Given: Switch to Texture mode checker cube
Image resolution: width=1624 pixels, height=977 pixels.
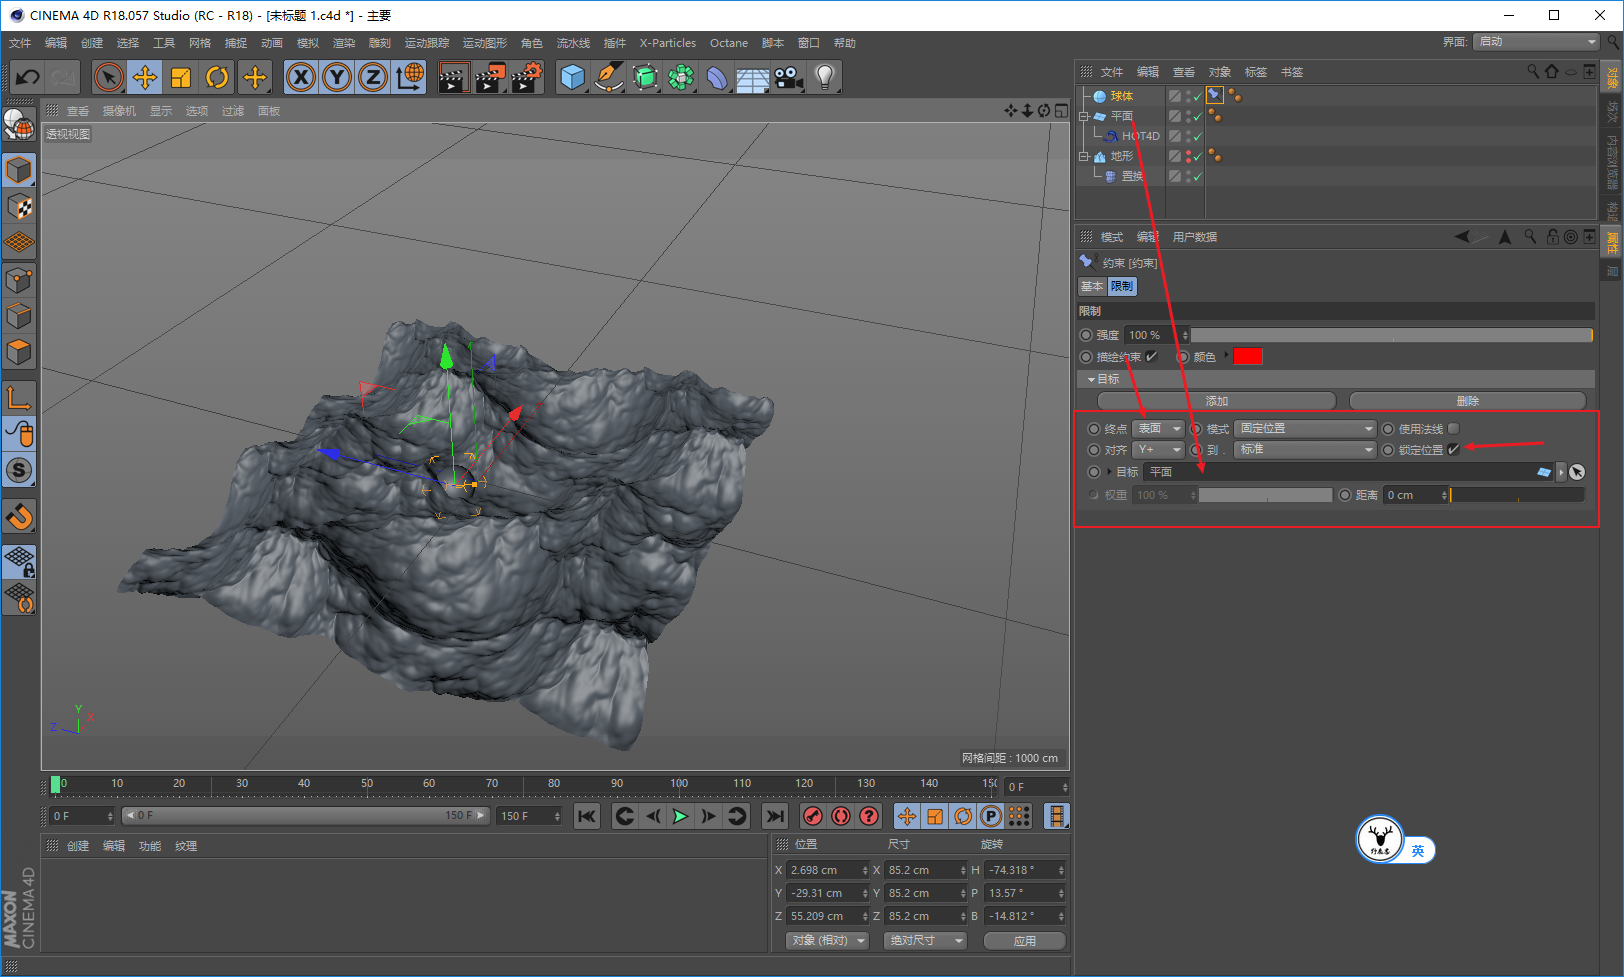Looking at the screenshot, I should pos(19,207).
